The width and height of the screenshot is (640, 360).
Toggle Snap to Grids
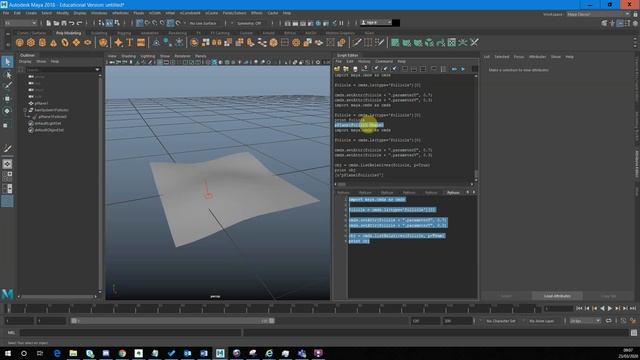tap(140, 23)
